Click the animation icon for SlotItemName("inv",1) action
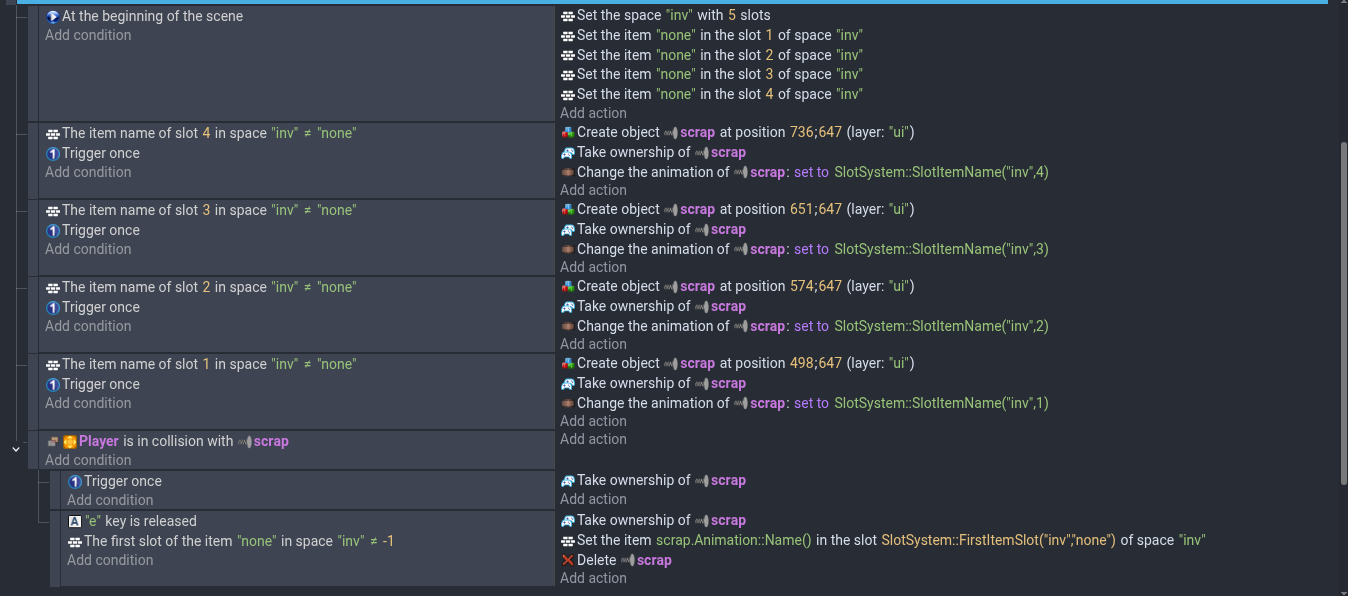This screenshot has width=1348, height=596. click(x=568, y=403)
